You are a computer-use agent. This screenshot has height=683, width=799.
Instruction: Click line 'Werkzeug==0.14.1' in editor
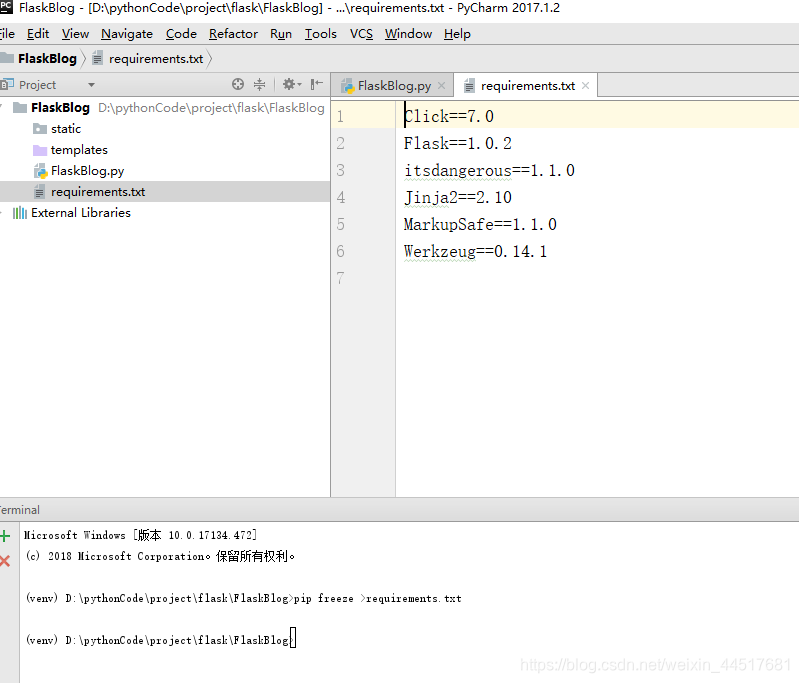point(475,251)
